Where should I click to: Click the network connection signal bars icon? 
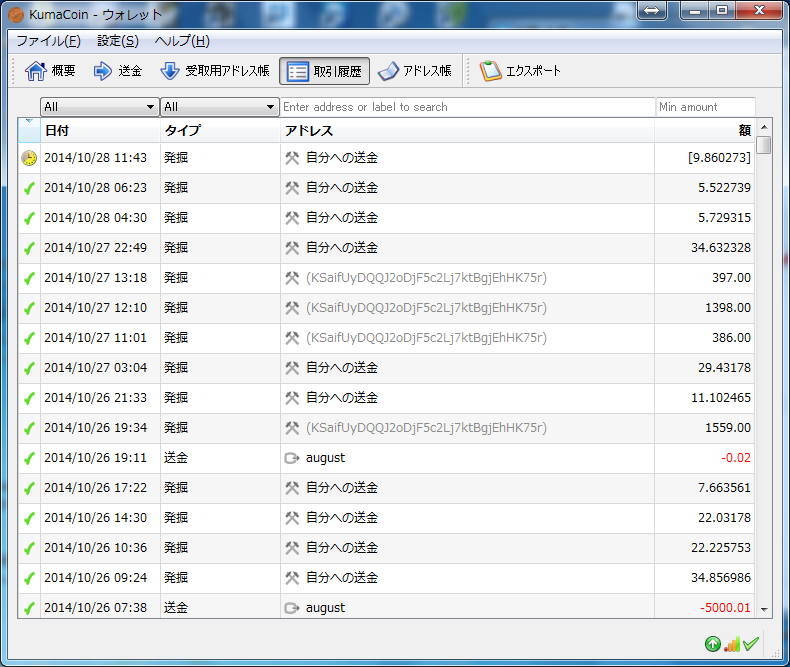[x=732, y=644]
